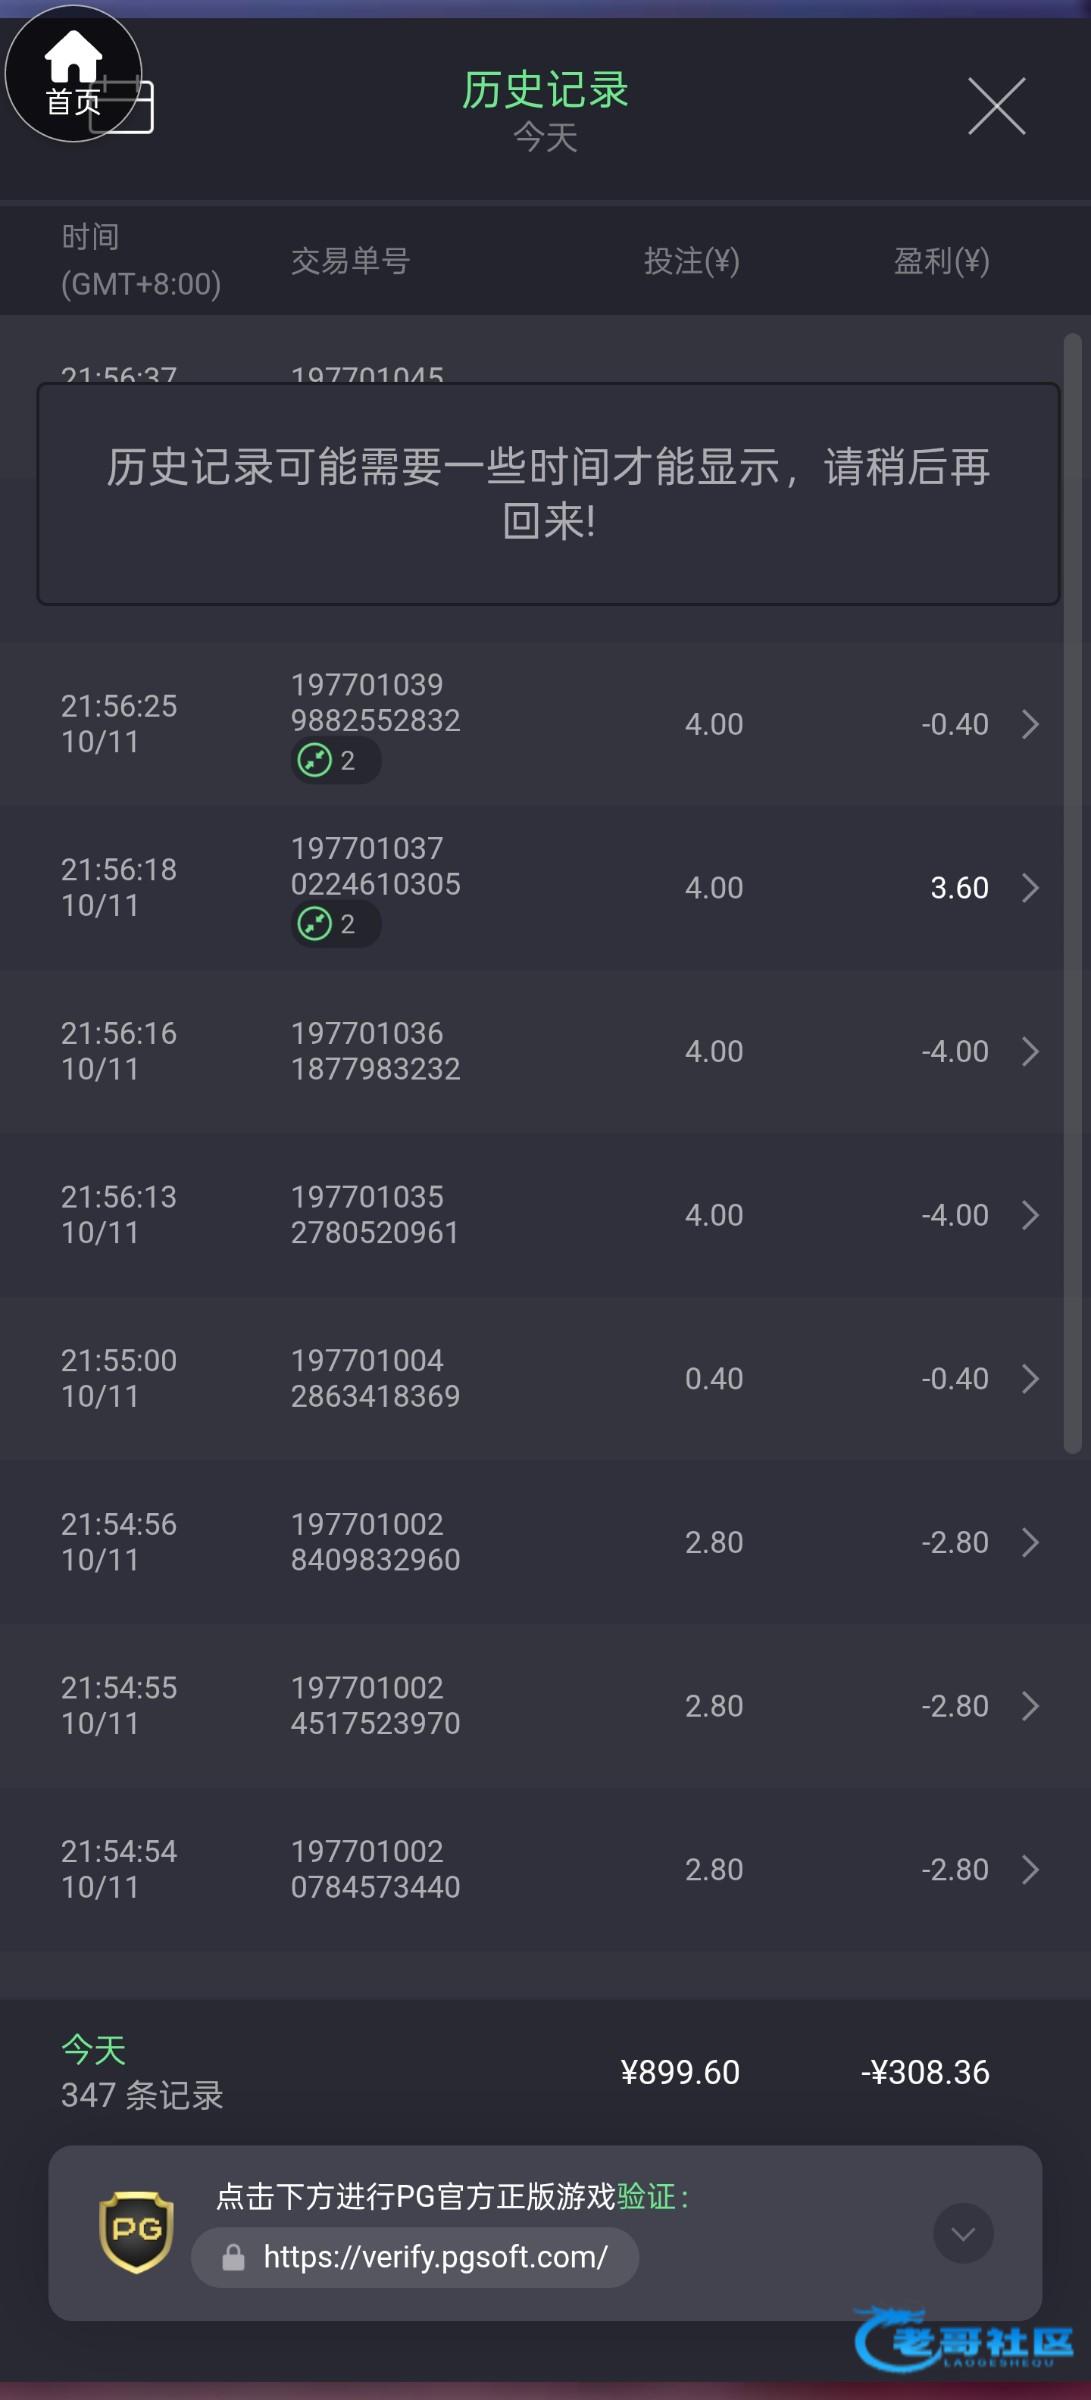Open details arrow for the 3.60 profit record
Viewport: 1091px width, 2400px height.
point(1030,888)
